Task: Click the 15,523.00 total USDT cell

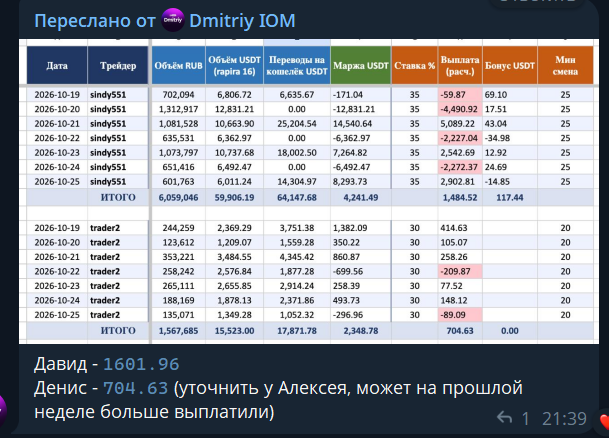Action: tap(234, 331)
